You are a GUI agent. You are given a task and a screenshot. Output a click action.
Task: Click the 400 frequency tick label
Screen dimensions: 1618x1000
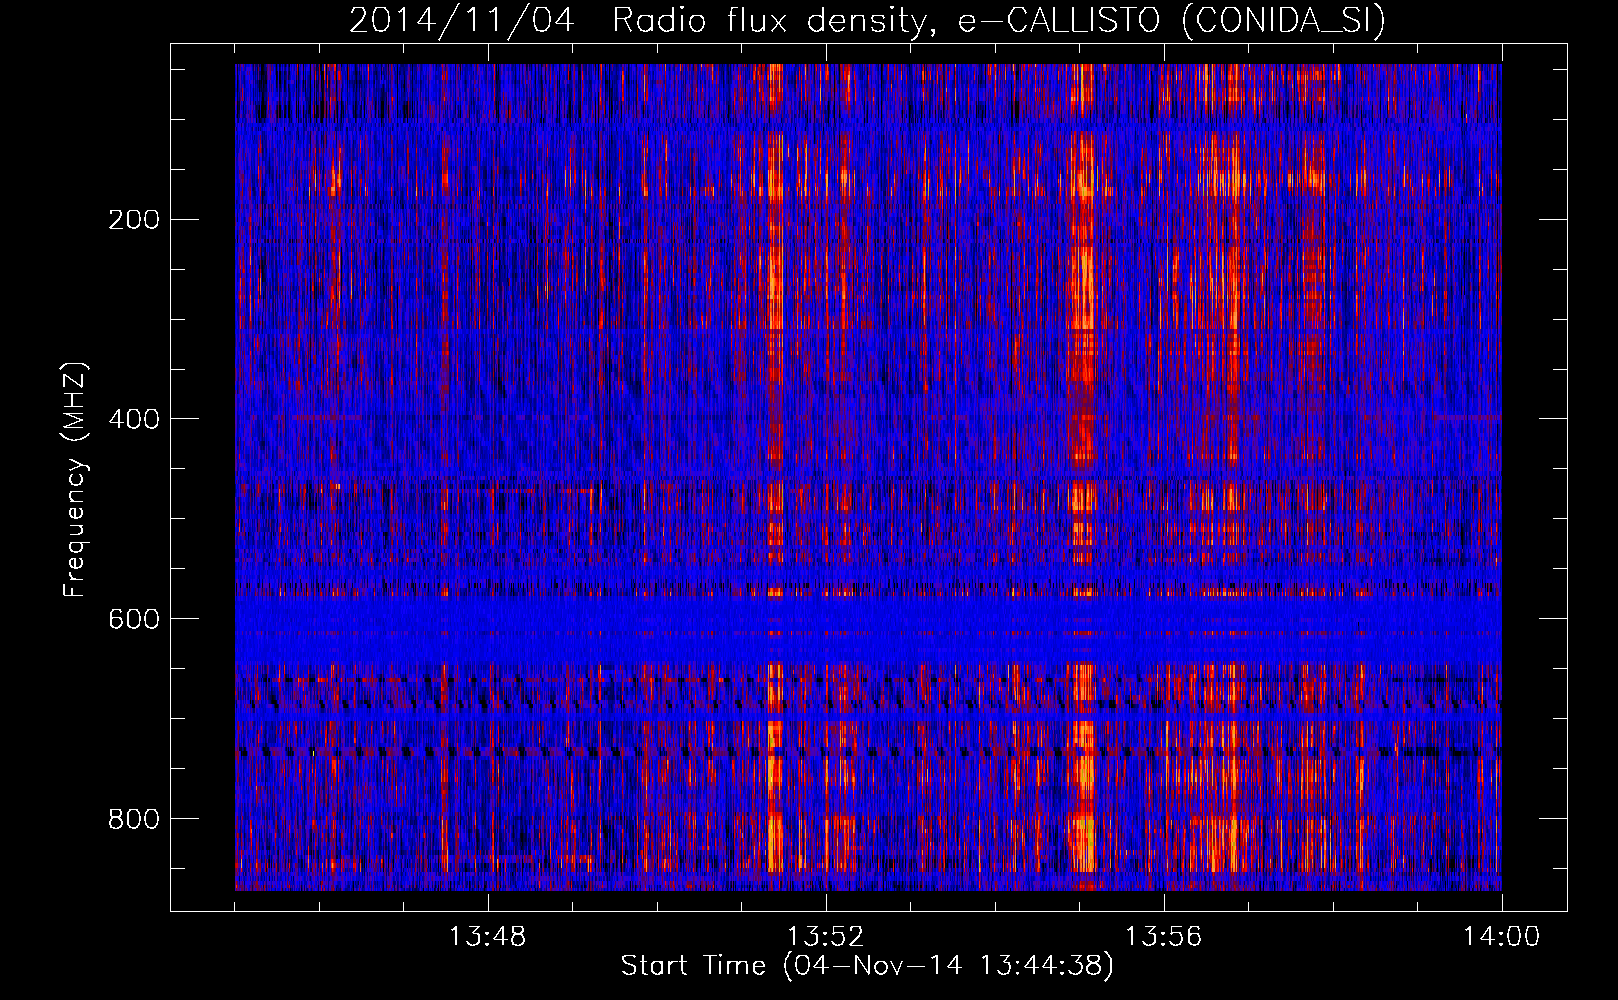pos(134,419)
